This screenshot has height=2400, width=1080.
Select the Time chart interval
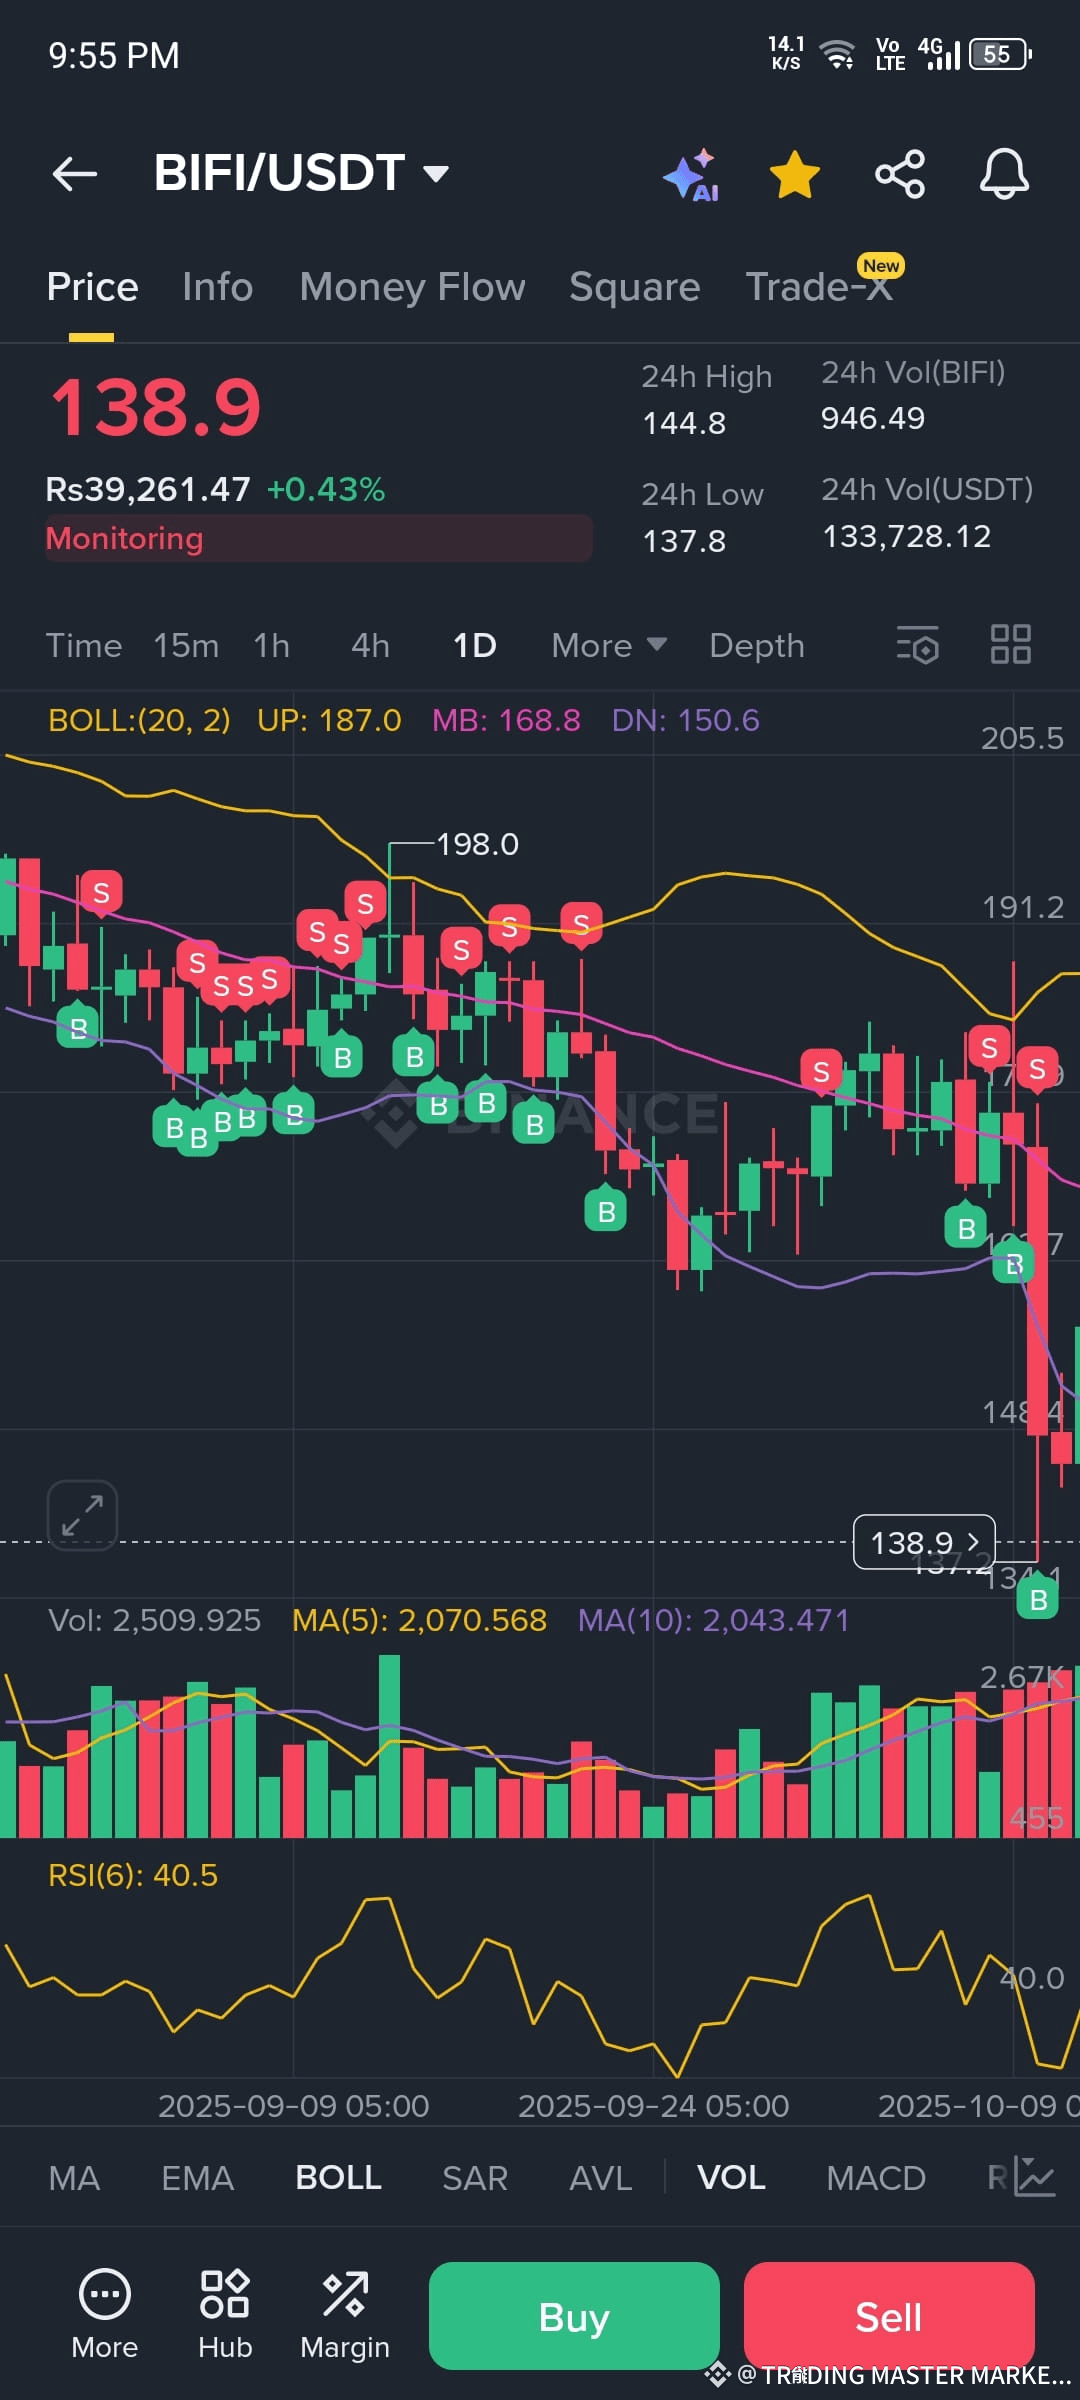(x=84, y=646)
